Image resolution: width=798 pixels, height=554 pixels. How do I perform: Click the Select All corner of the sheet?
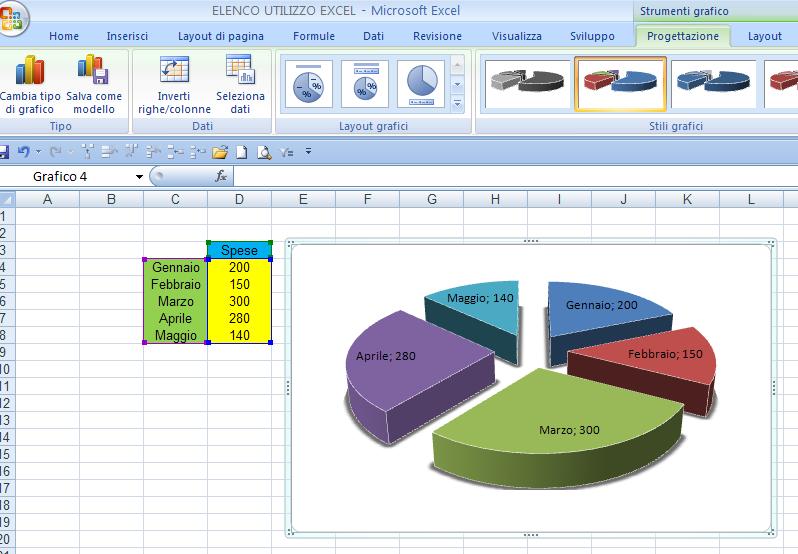[x=8, y=199]
